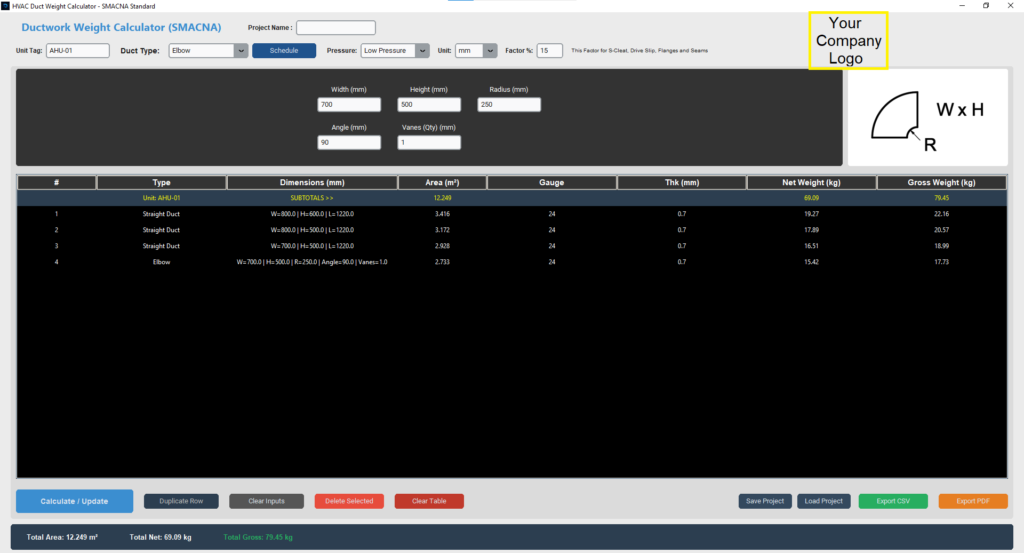The image size is (1024, 553).
Task: Click the Area (m²) column header
Action: 442,182
